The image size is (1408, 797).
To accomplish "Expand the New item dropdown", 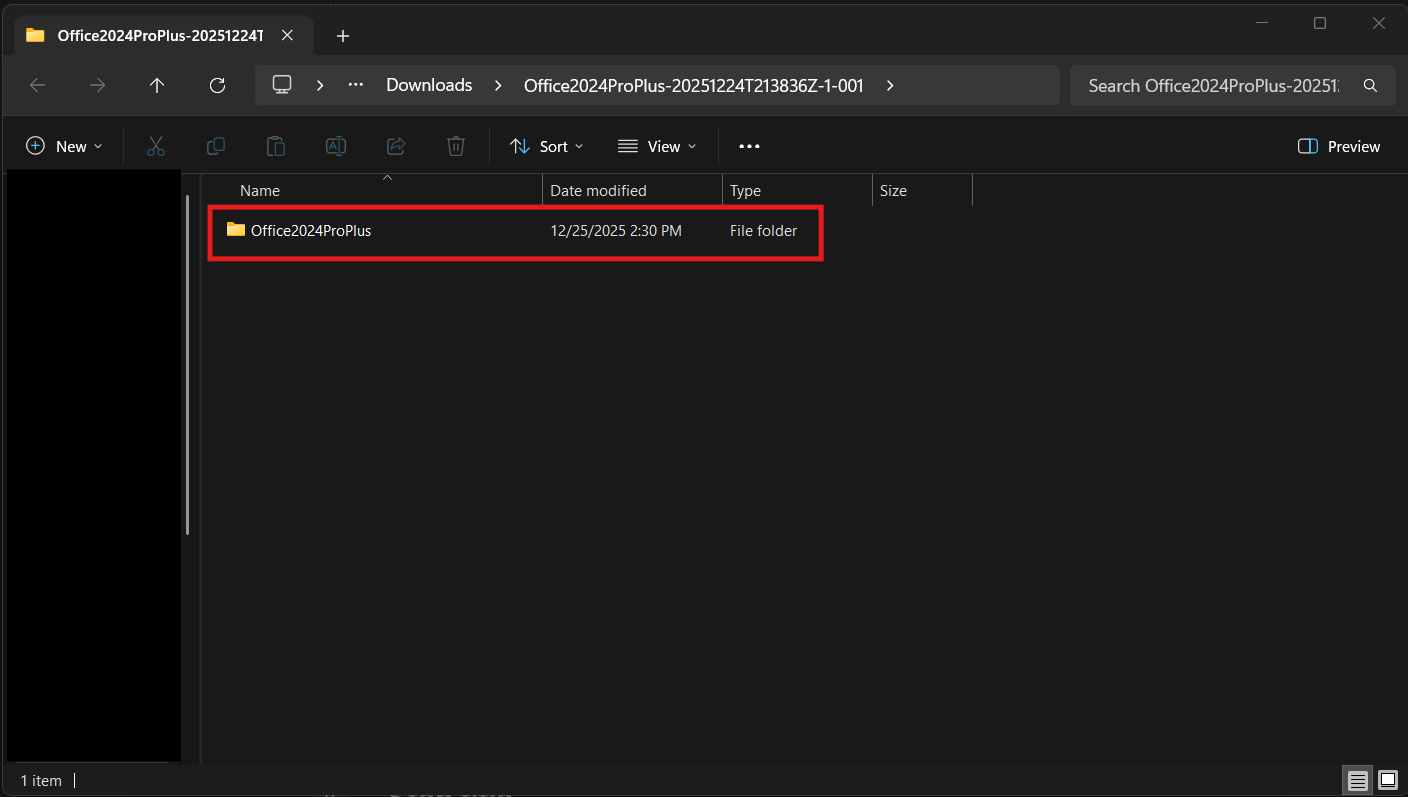I will point(64,146).
